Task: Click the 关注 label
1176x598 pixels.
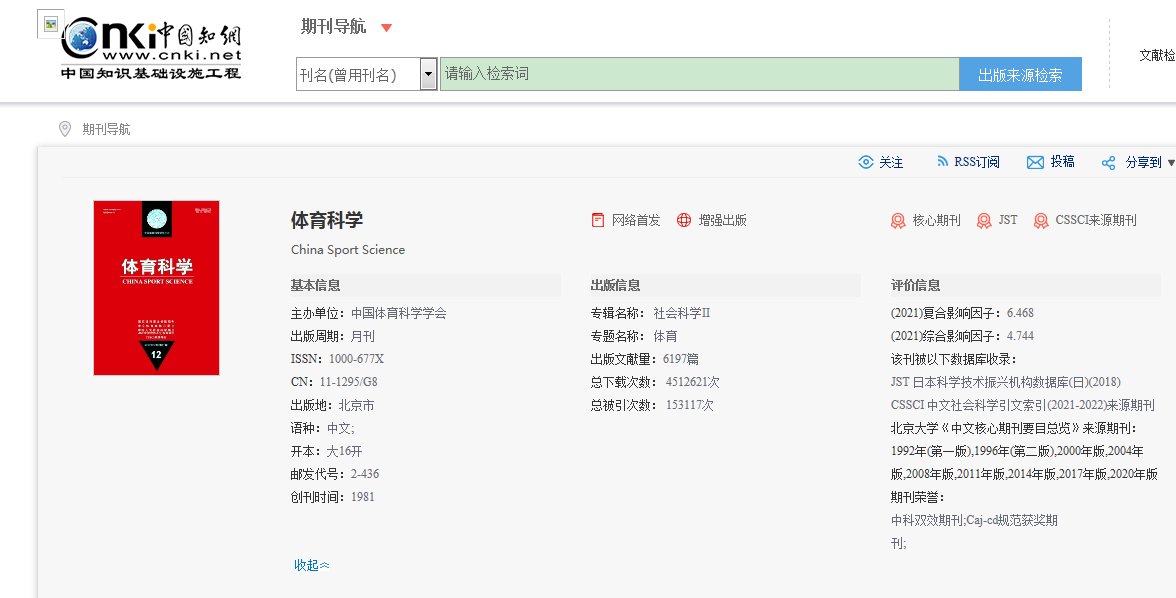Action: (x=891, y=162)
